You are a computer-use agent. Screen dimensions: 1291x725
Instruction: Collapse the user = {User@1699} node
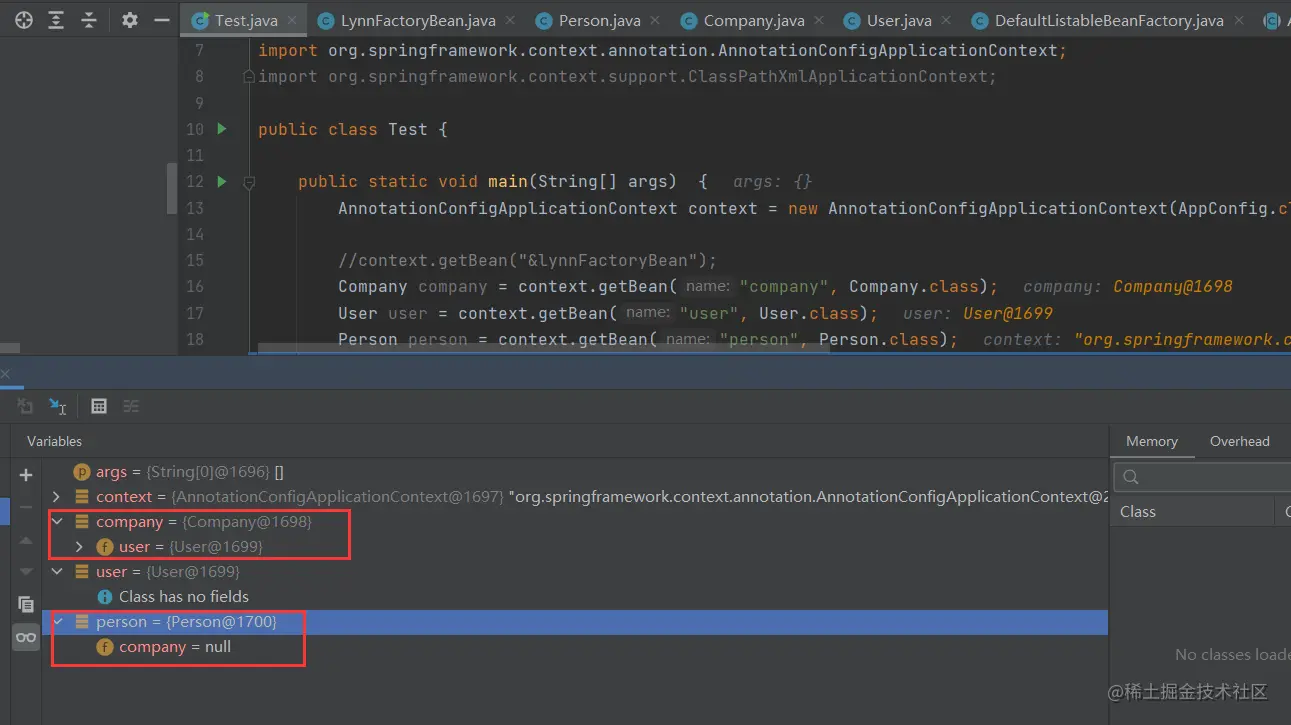56,572
